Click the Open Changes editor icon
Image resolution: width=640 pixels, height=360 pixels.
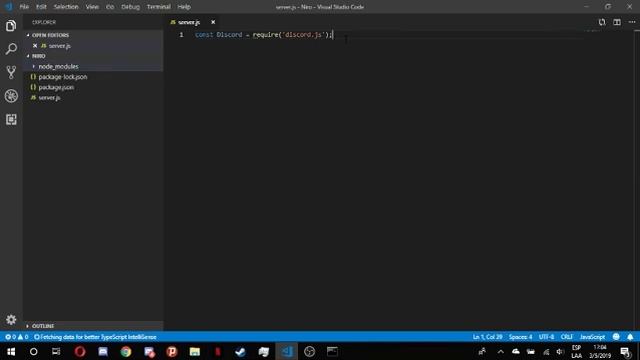602,22
